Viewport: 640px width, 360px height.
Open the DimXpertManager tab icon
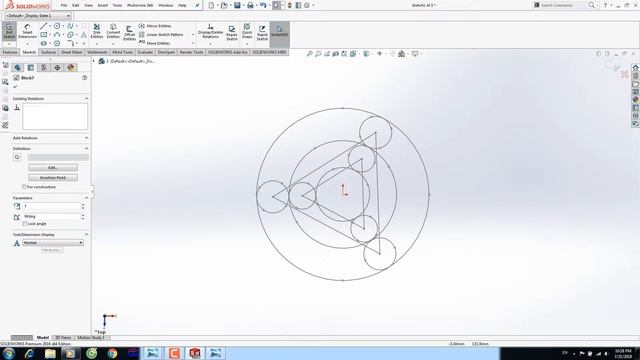[x=57, y=68]
